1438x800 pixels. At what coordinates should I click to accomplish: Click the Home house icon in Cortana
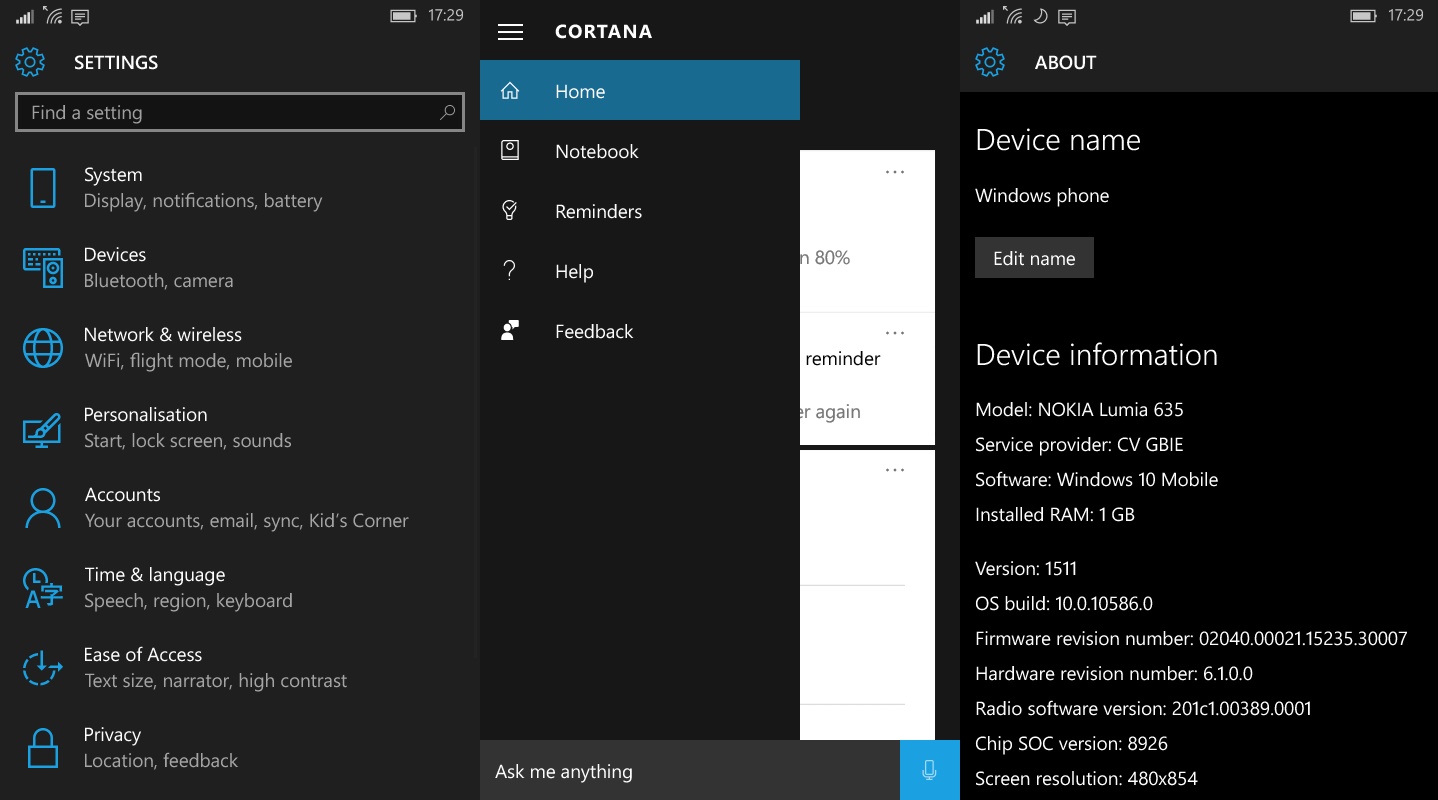(510, 91)
